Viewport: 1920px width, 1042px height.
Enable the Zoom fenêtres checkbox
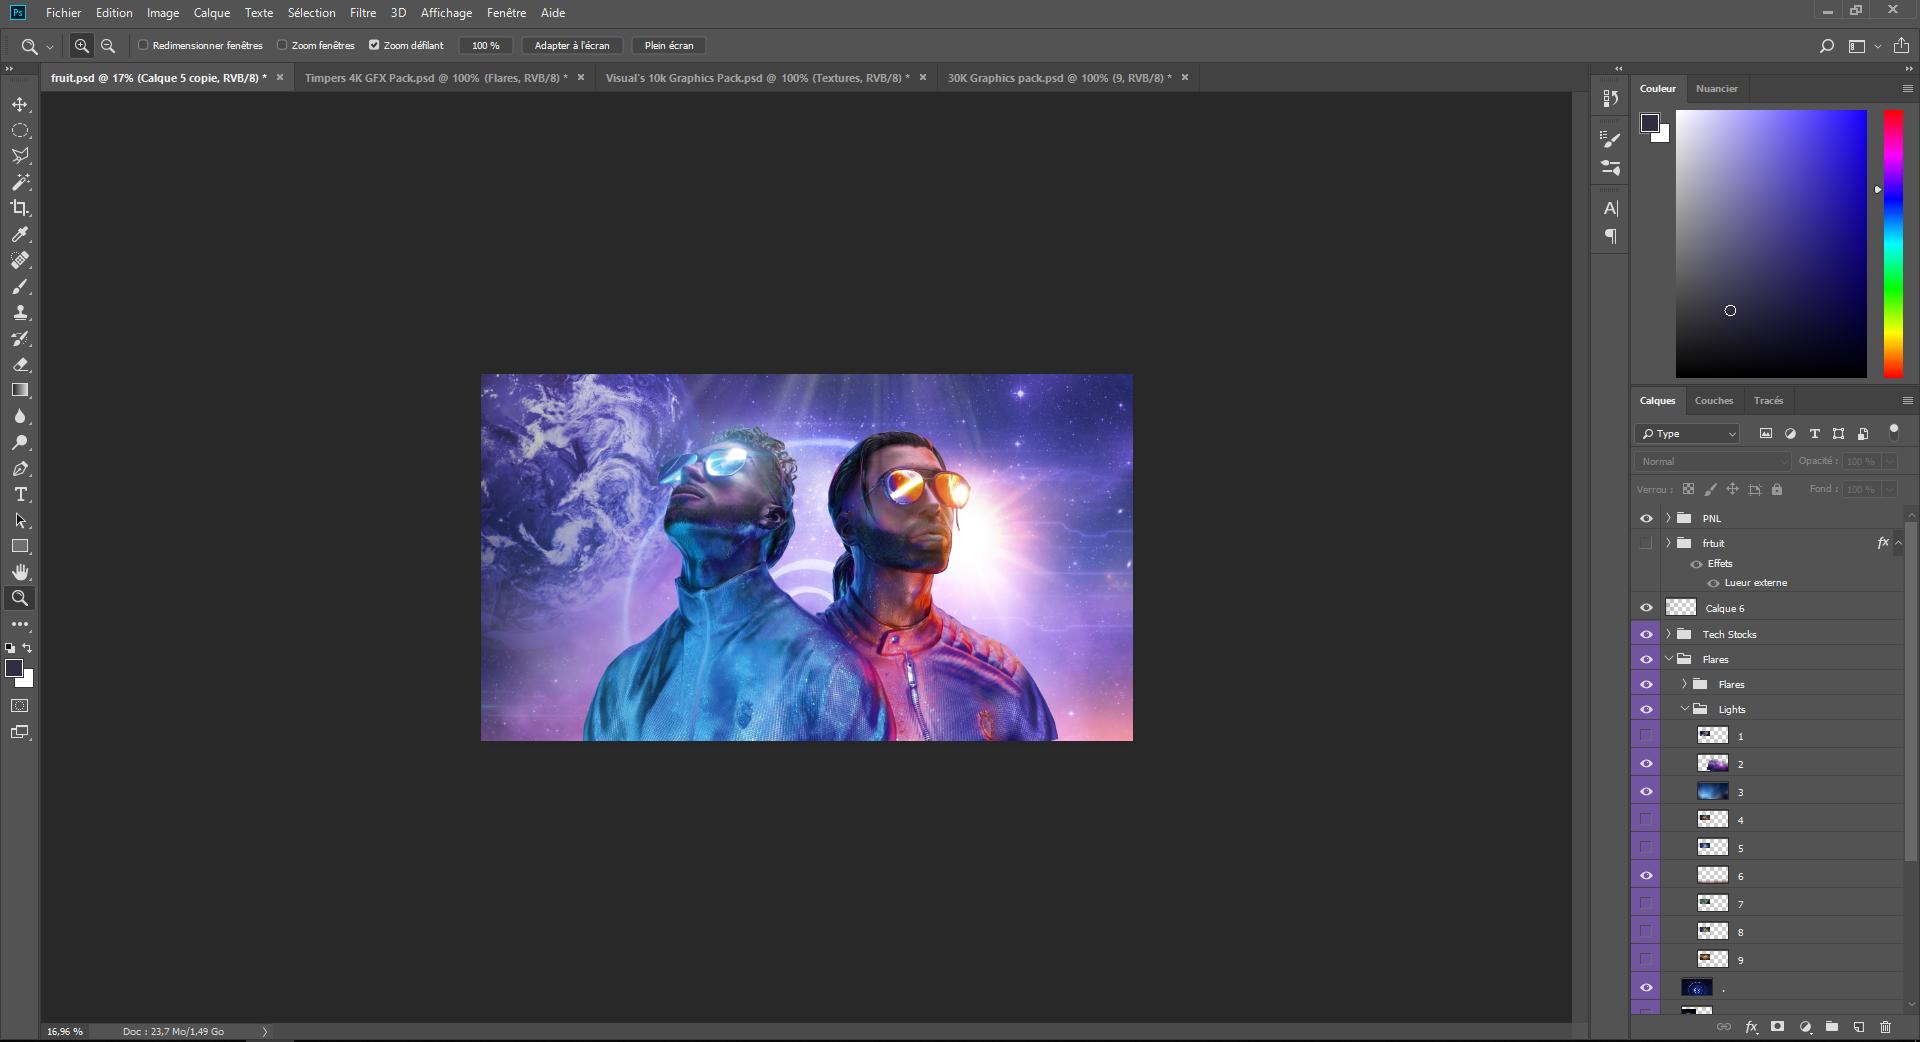pos(282,45)
